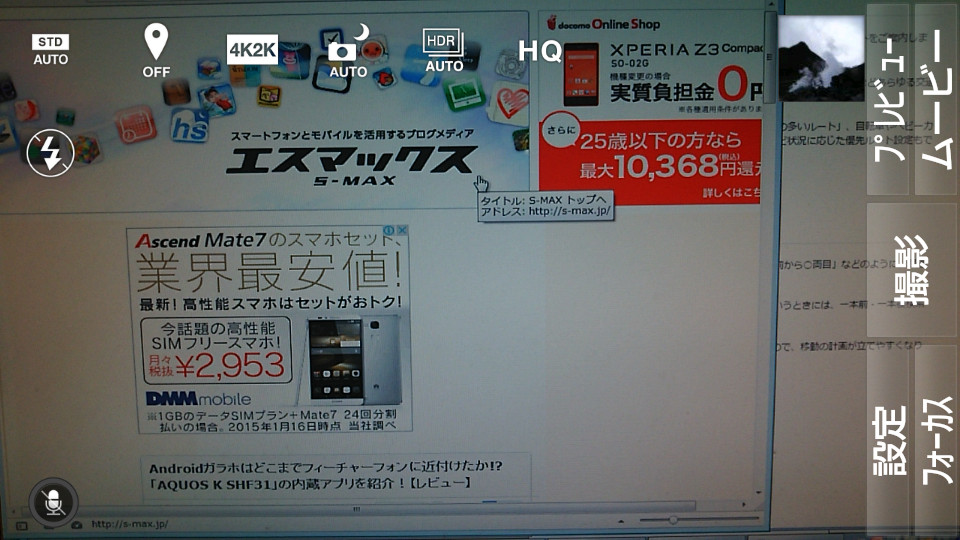The width and height of the screenshot is (960, 540).
Task: Open the 設定 menu
Action: pyautogui.click(x=888, y=441)
